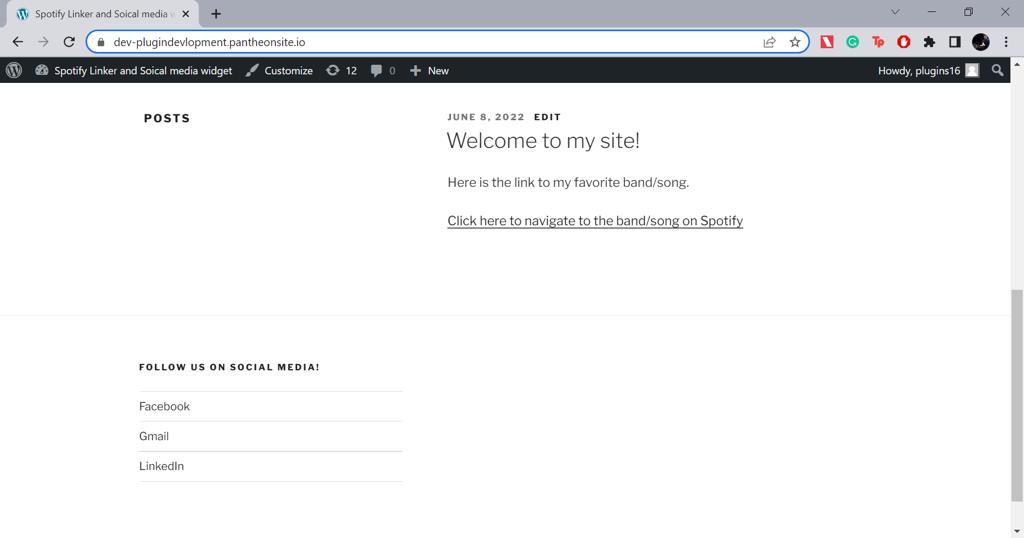This screenshot has width=1024, height=538.
Task: Click the Edit post link
Action: tap(547, 117)
